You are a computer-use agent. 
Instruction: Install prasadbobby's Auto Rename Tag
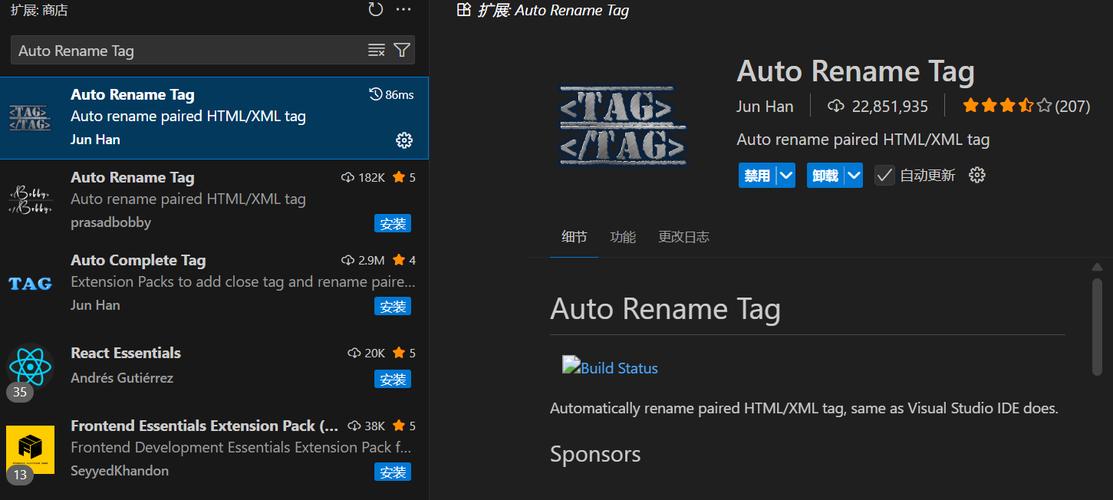[393, 224]
